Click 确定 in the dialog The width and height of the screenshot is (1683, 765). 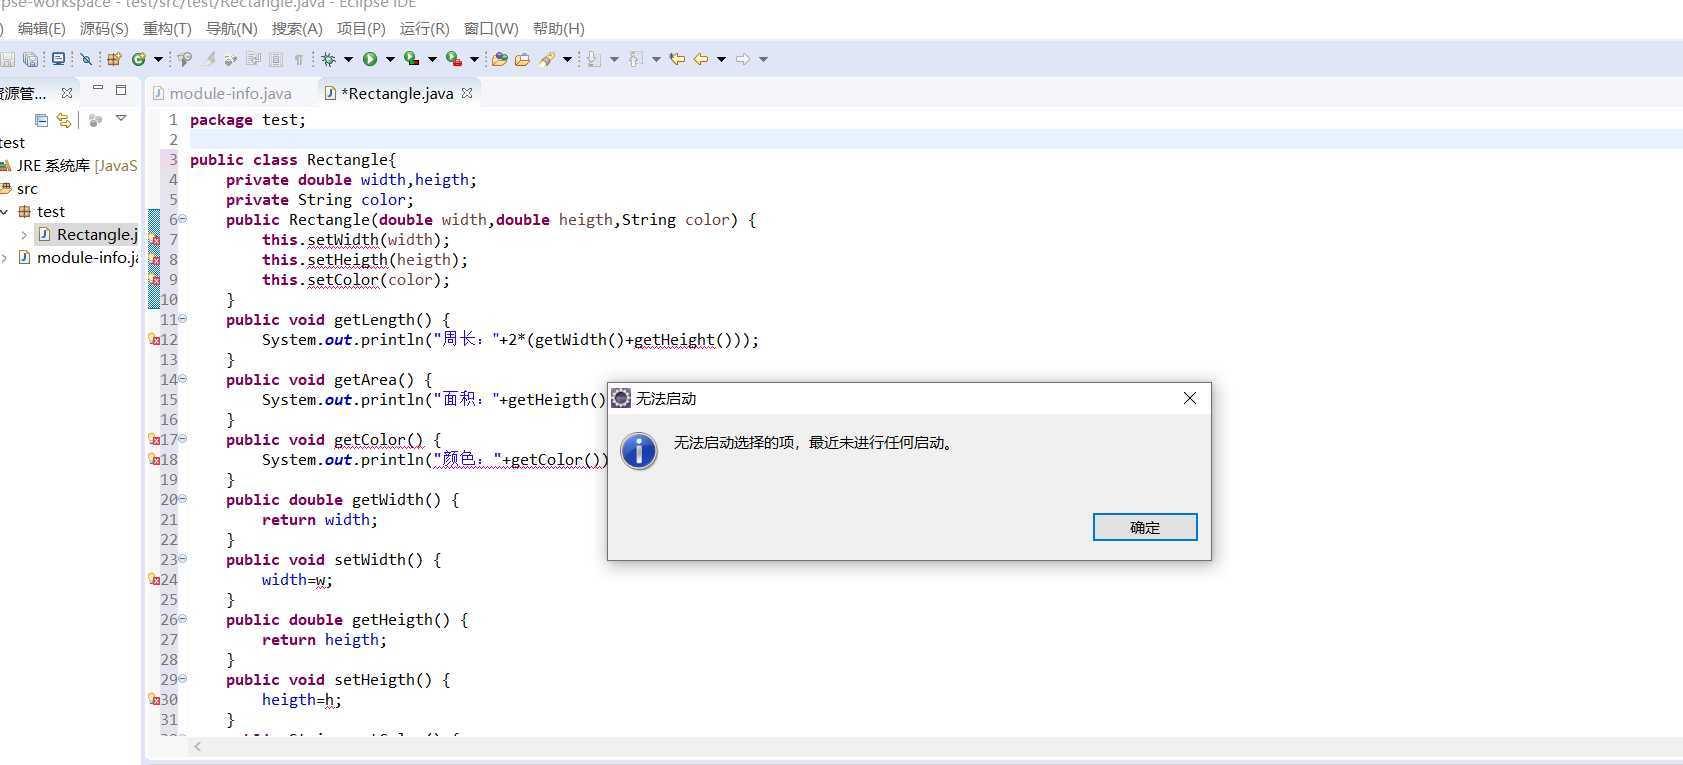click(1145, 527)
